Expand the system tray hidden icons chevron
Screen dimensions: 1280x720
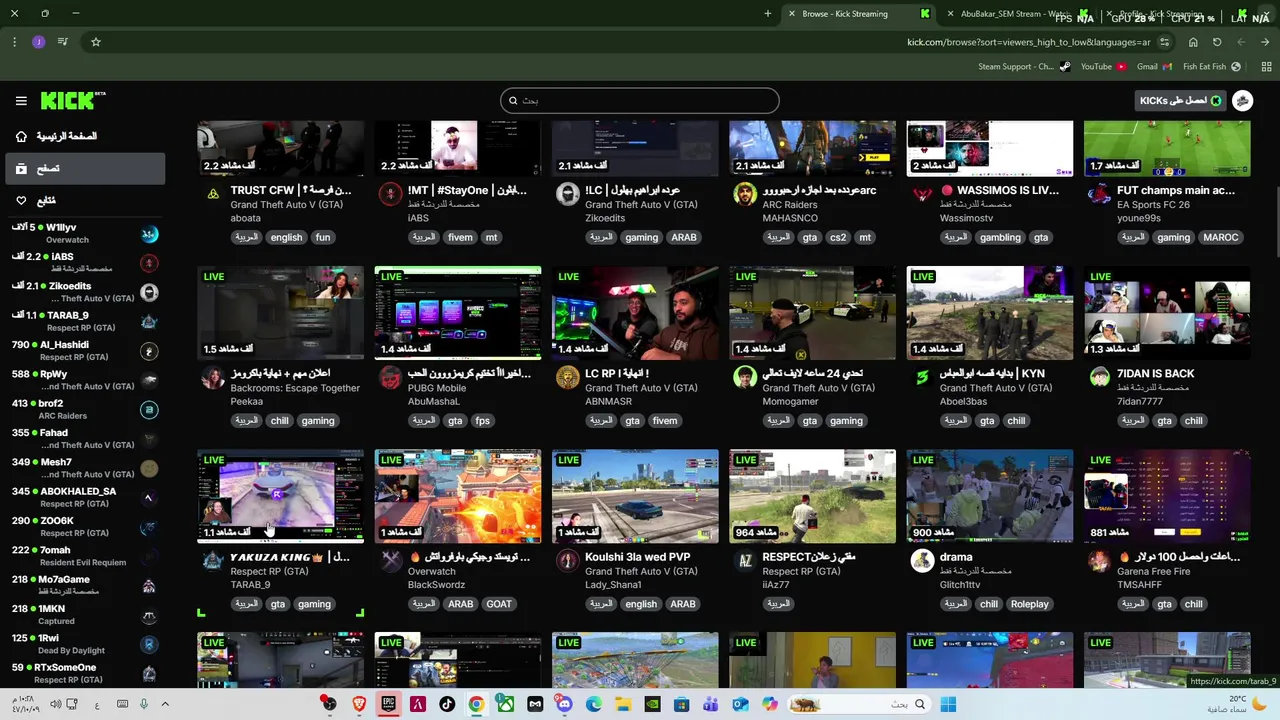[166, 704]
